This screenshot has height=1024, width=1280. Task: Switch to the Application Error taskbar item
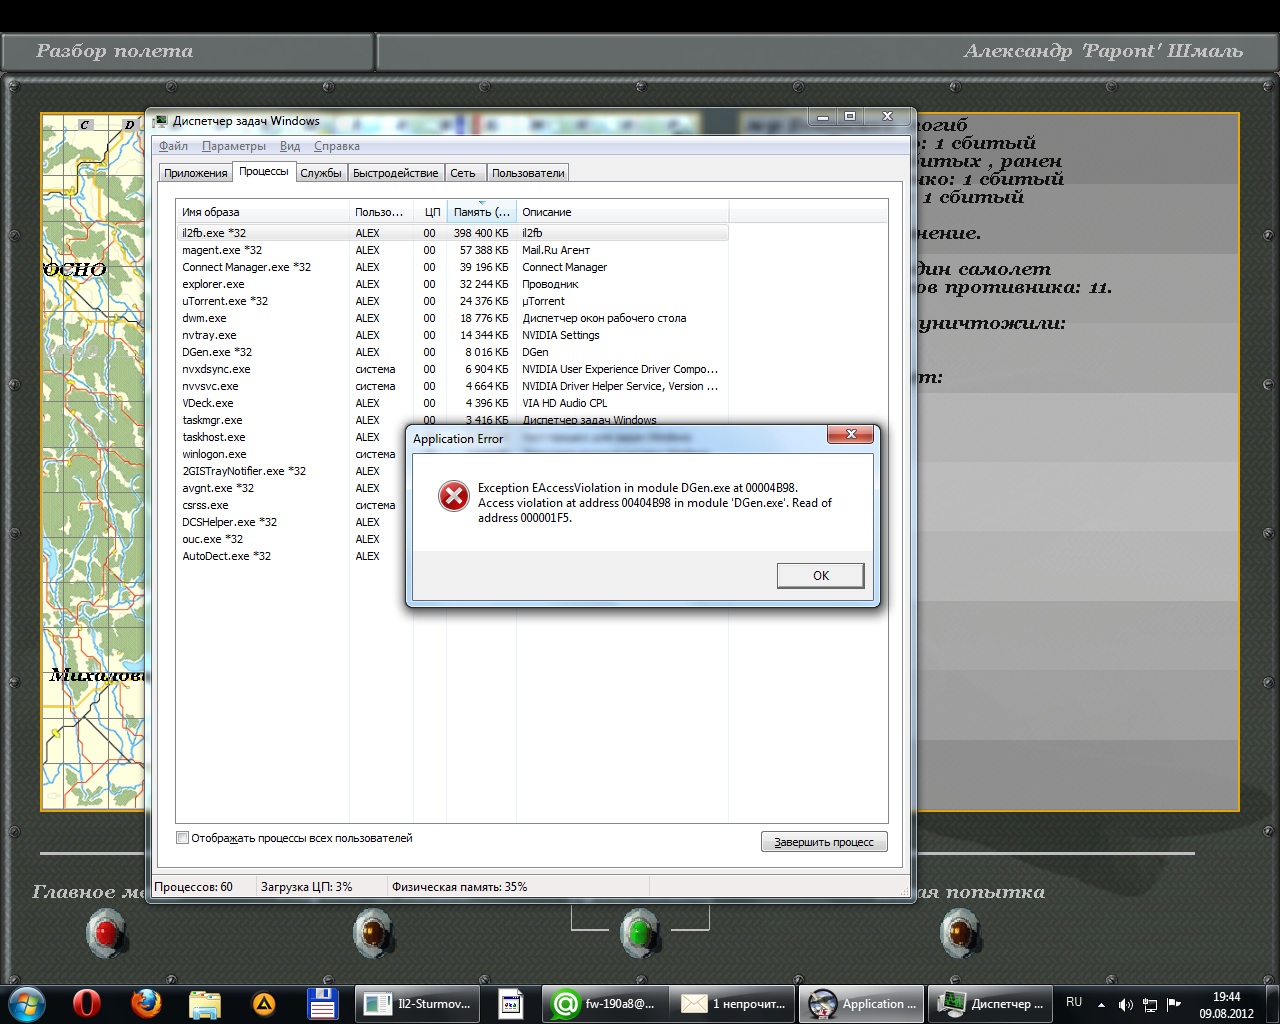861,1004
